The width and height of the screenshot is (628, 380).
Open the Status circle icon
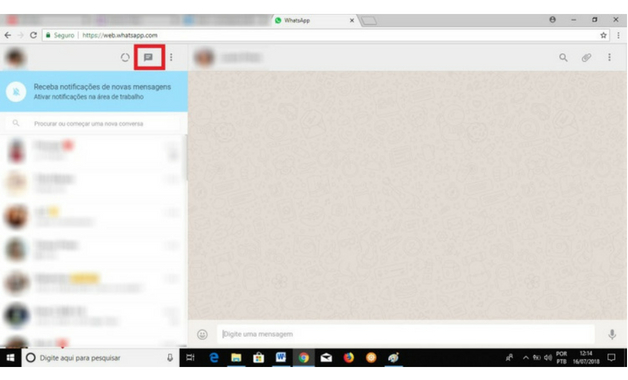tap(125, 57)
